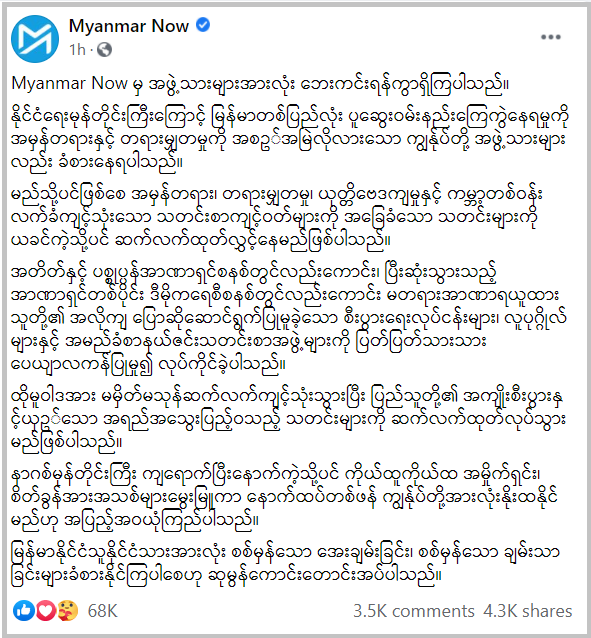591x638 pixels.
Task: Open the 4.3K shares link
Action: tap(528, 611)
